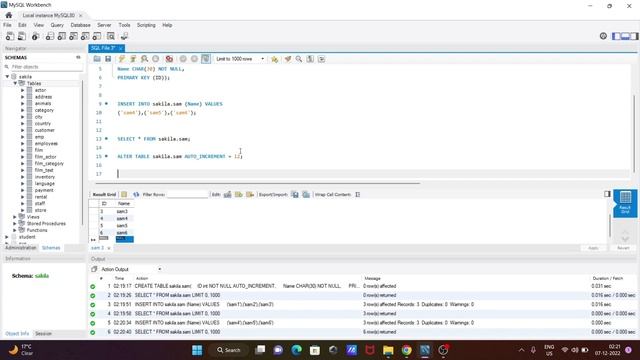This screenshot has height=360, width=640.
Task: Open the Query menu
Action: click(57, 25)
